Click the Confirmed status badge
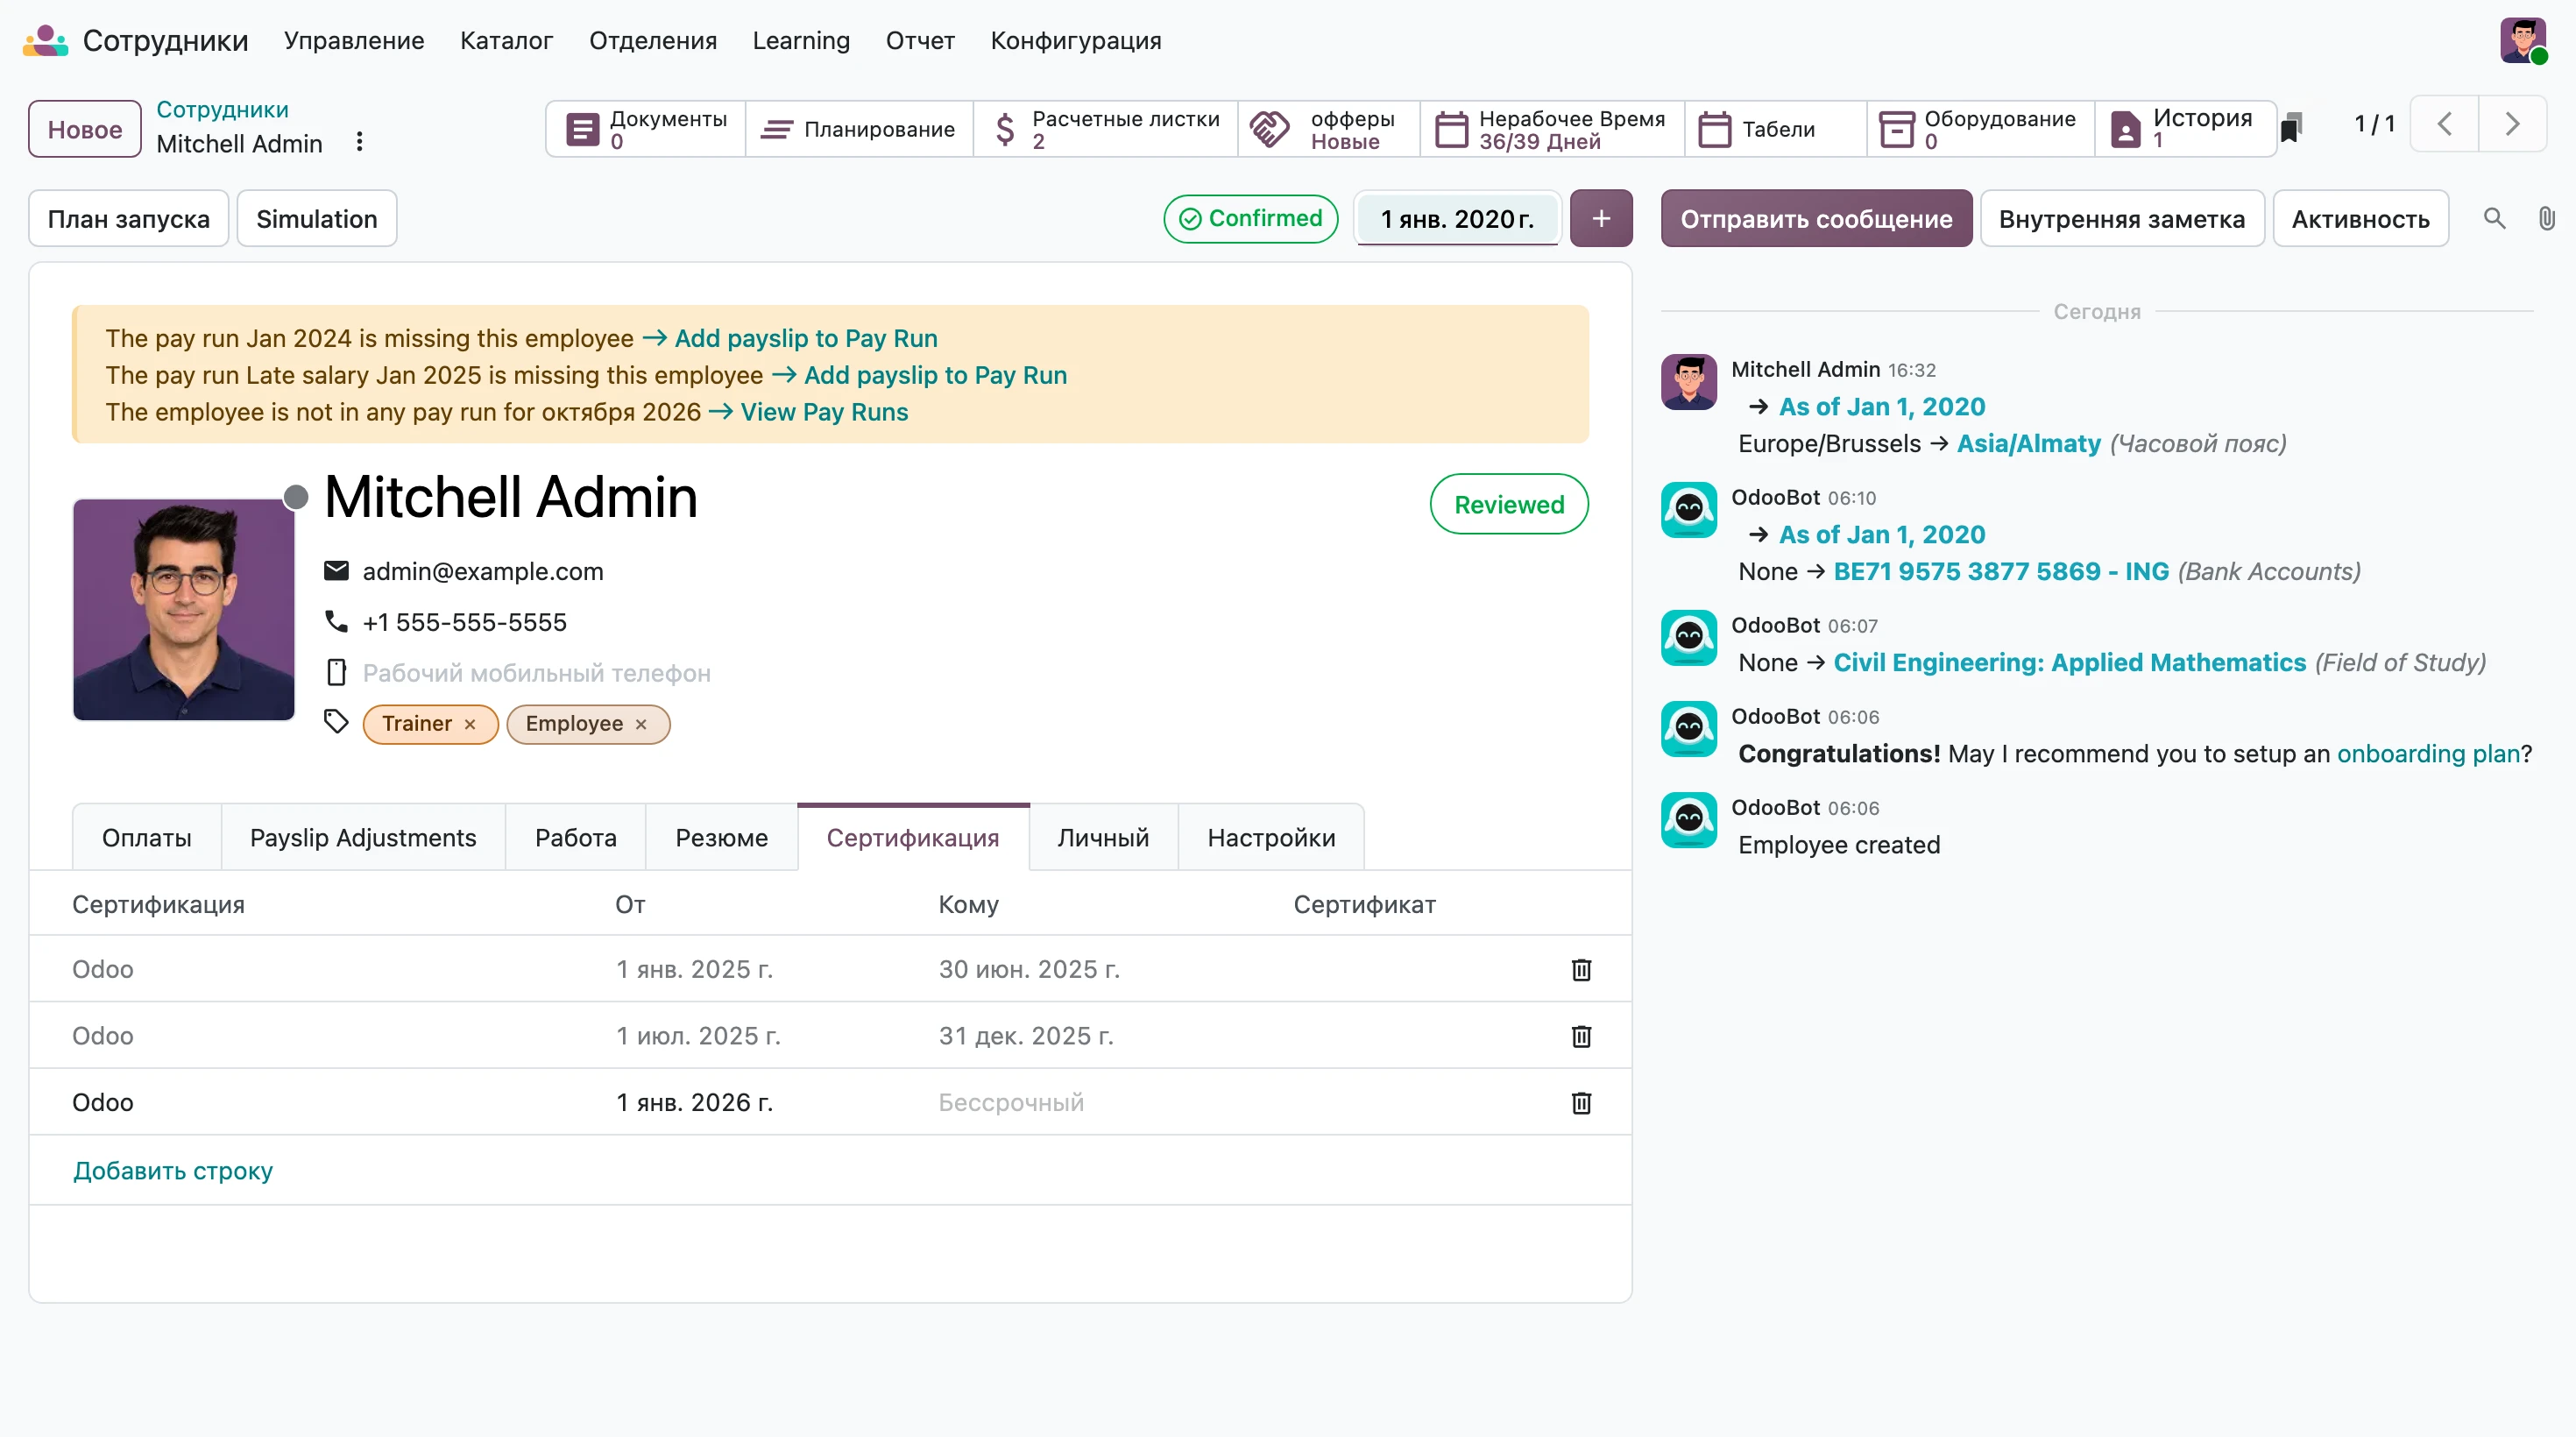This screenshot has width=2576, height=1437. click(1251, 218)
